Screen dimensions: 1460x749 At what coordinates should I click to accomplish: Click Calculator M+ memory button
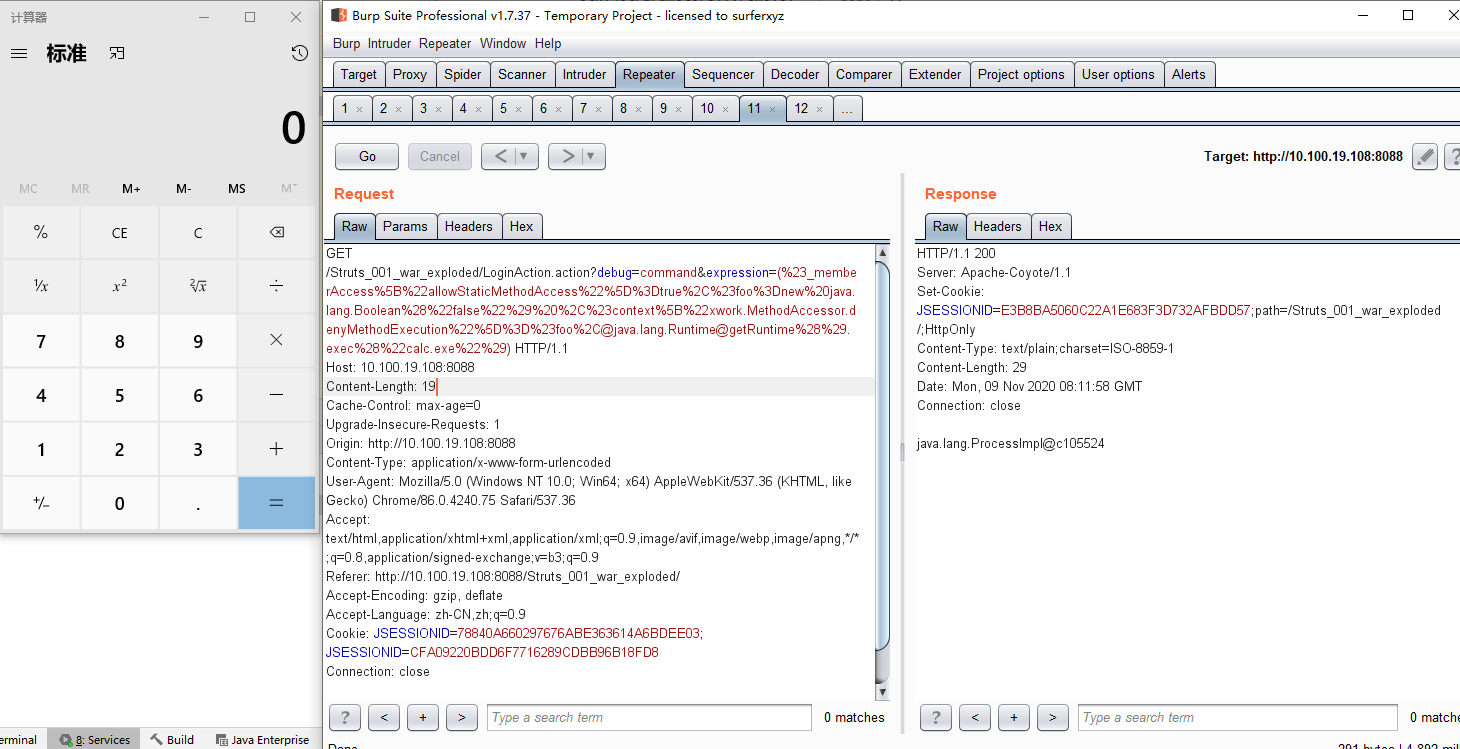pos(132,188)
